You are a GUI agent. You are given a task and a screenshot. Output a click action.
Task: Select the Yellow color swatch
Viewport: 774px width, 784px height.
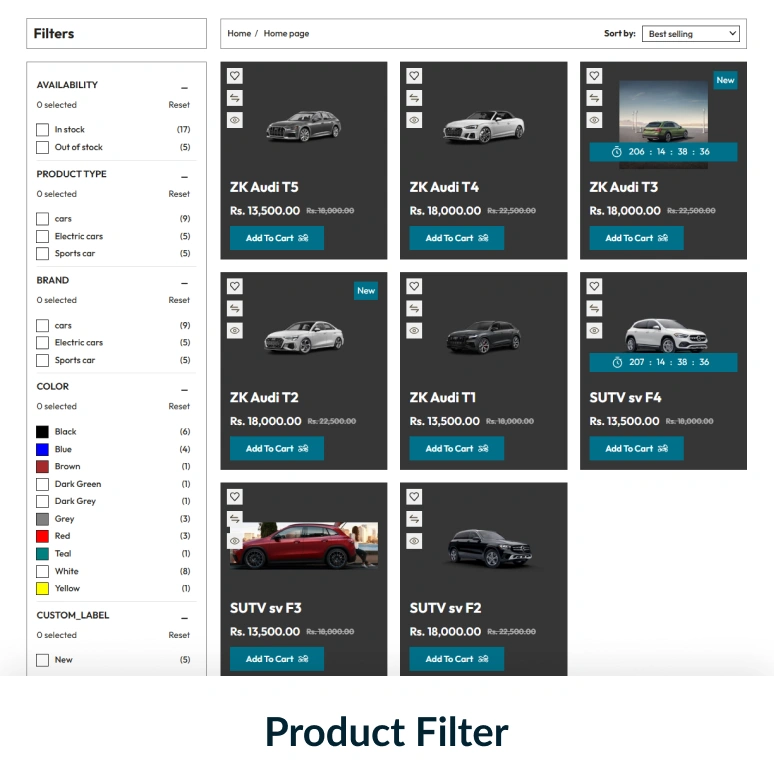(42, 588)
